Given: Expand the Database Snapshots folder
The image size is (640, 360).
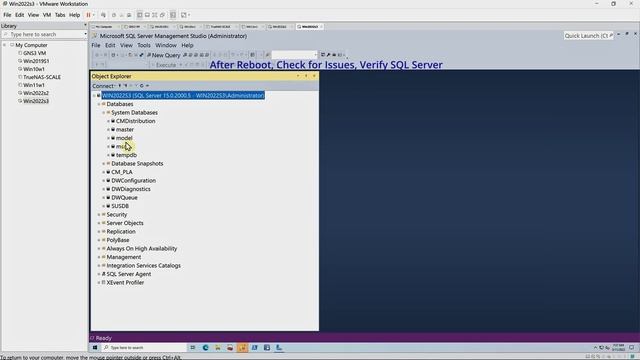Looking at the screenshot, I should (104, 164).
